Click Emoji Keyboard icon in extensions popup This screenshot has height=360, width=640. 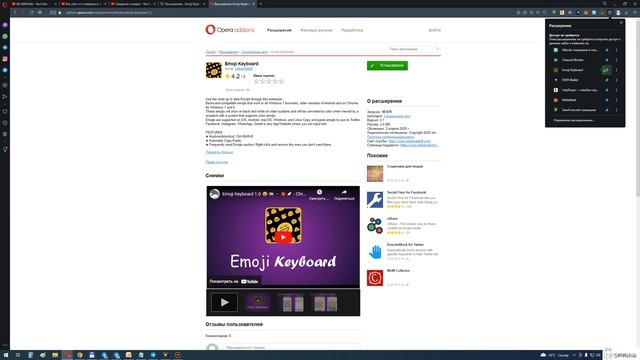pos(556,70)
